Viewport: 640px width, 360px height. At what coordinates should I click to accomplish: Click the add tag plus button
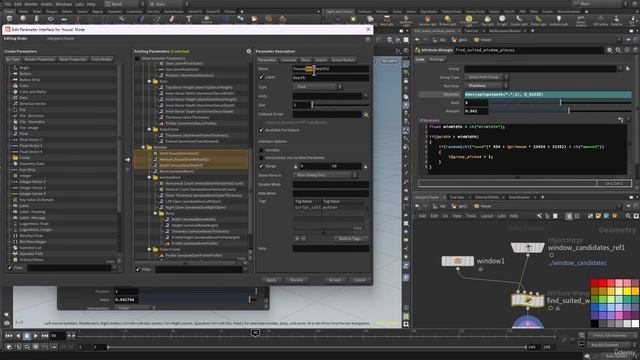pos(297,238)
